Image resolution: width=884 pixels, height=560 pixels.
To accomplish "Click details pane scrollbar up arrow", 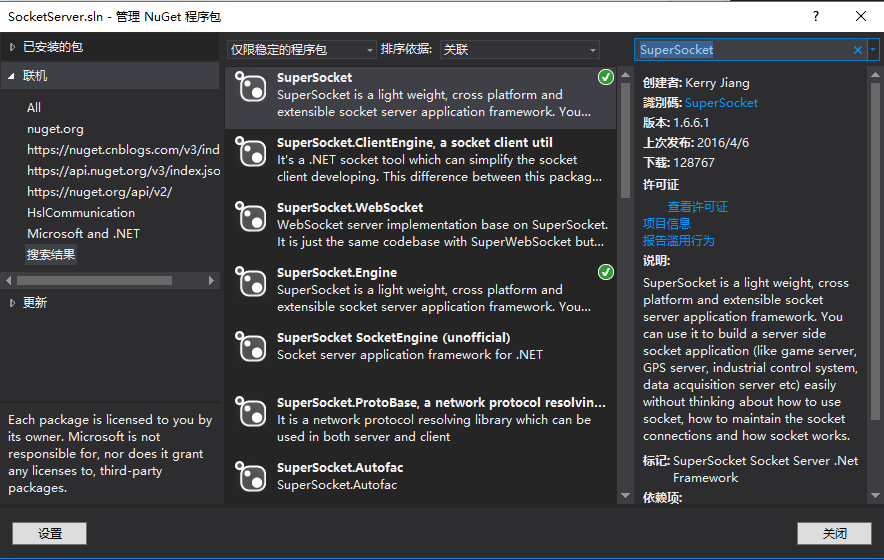I will click(x=875, y=74).
